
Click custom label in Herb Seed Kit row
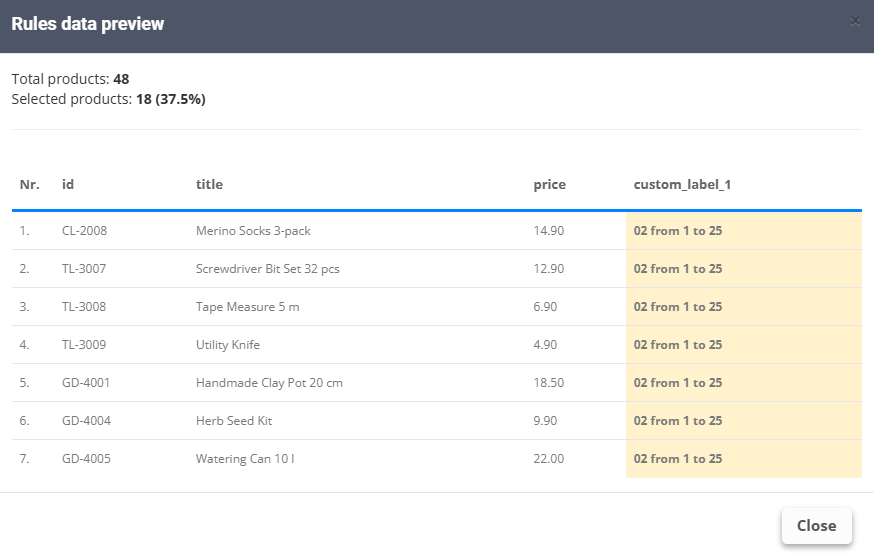point(678,420)
